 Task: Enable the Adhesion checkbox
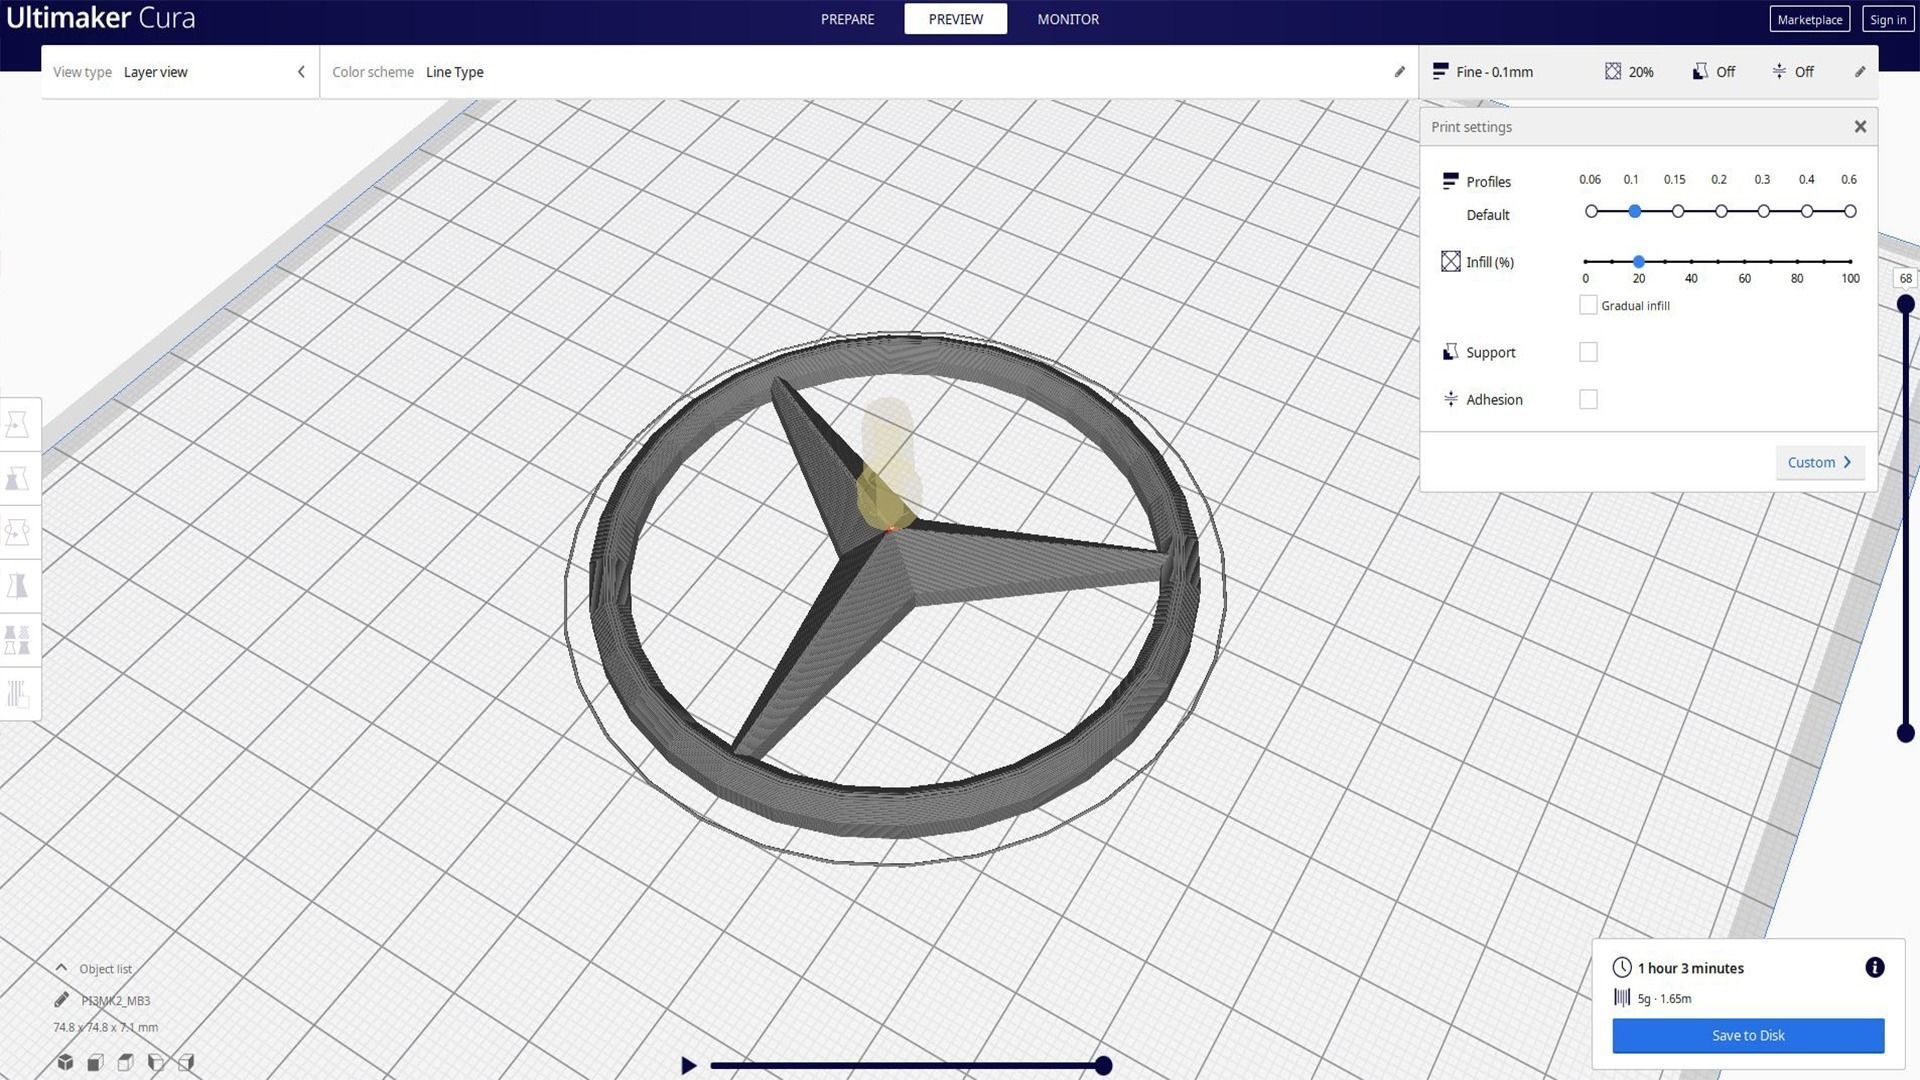pyautogui.click(x=1588, y=399)
